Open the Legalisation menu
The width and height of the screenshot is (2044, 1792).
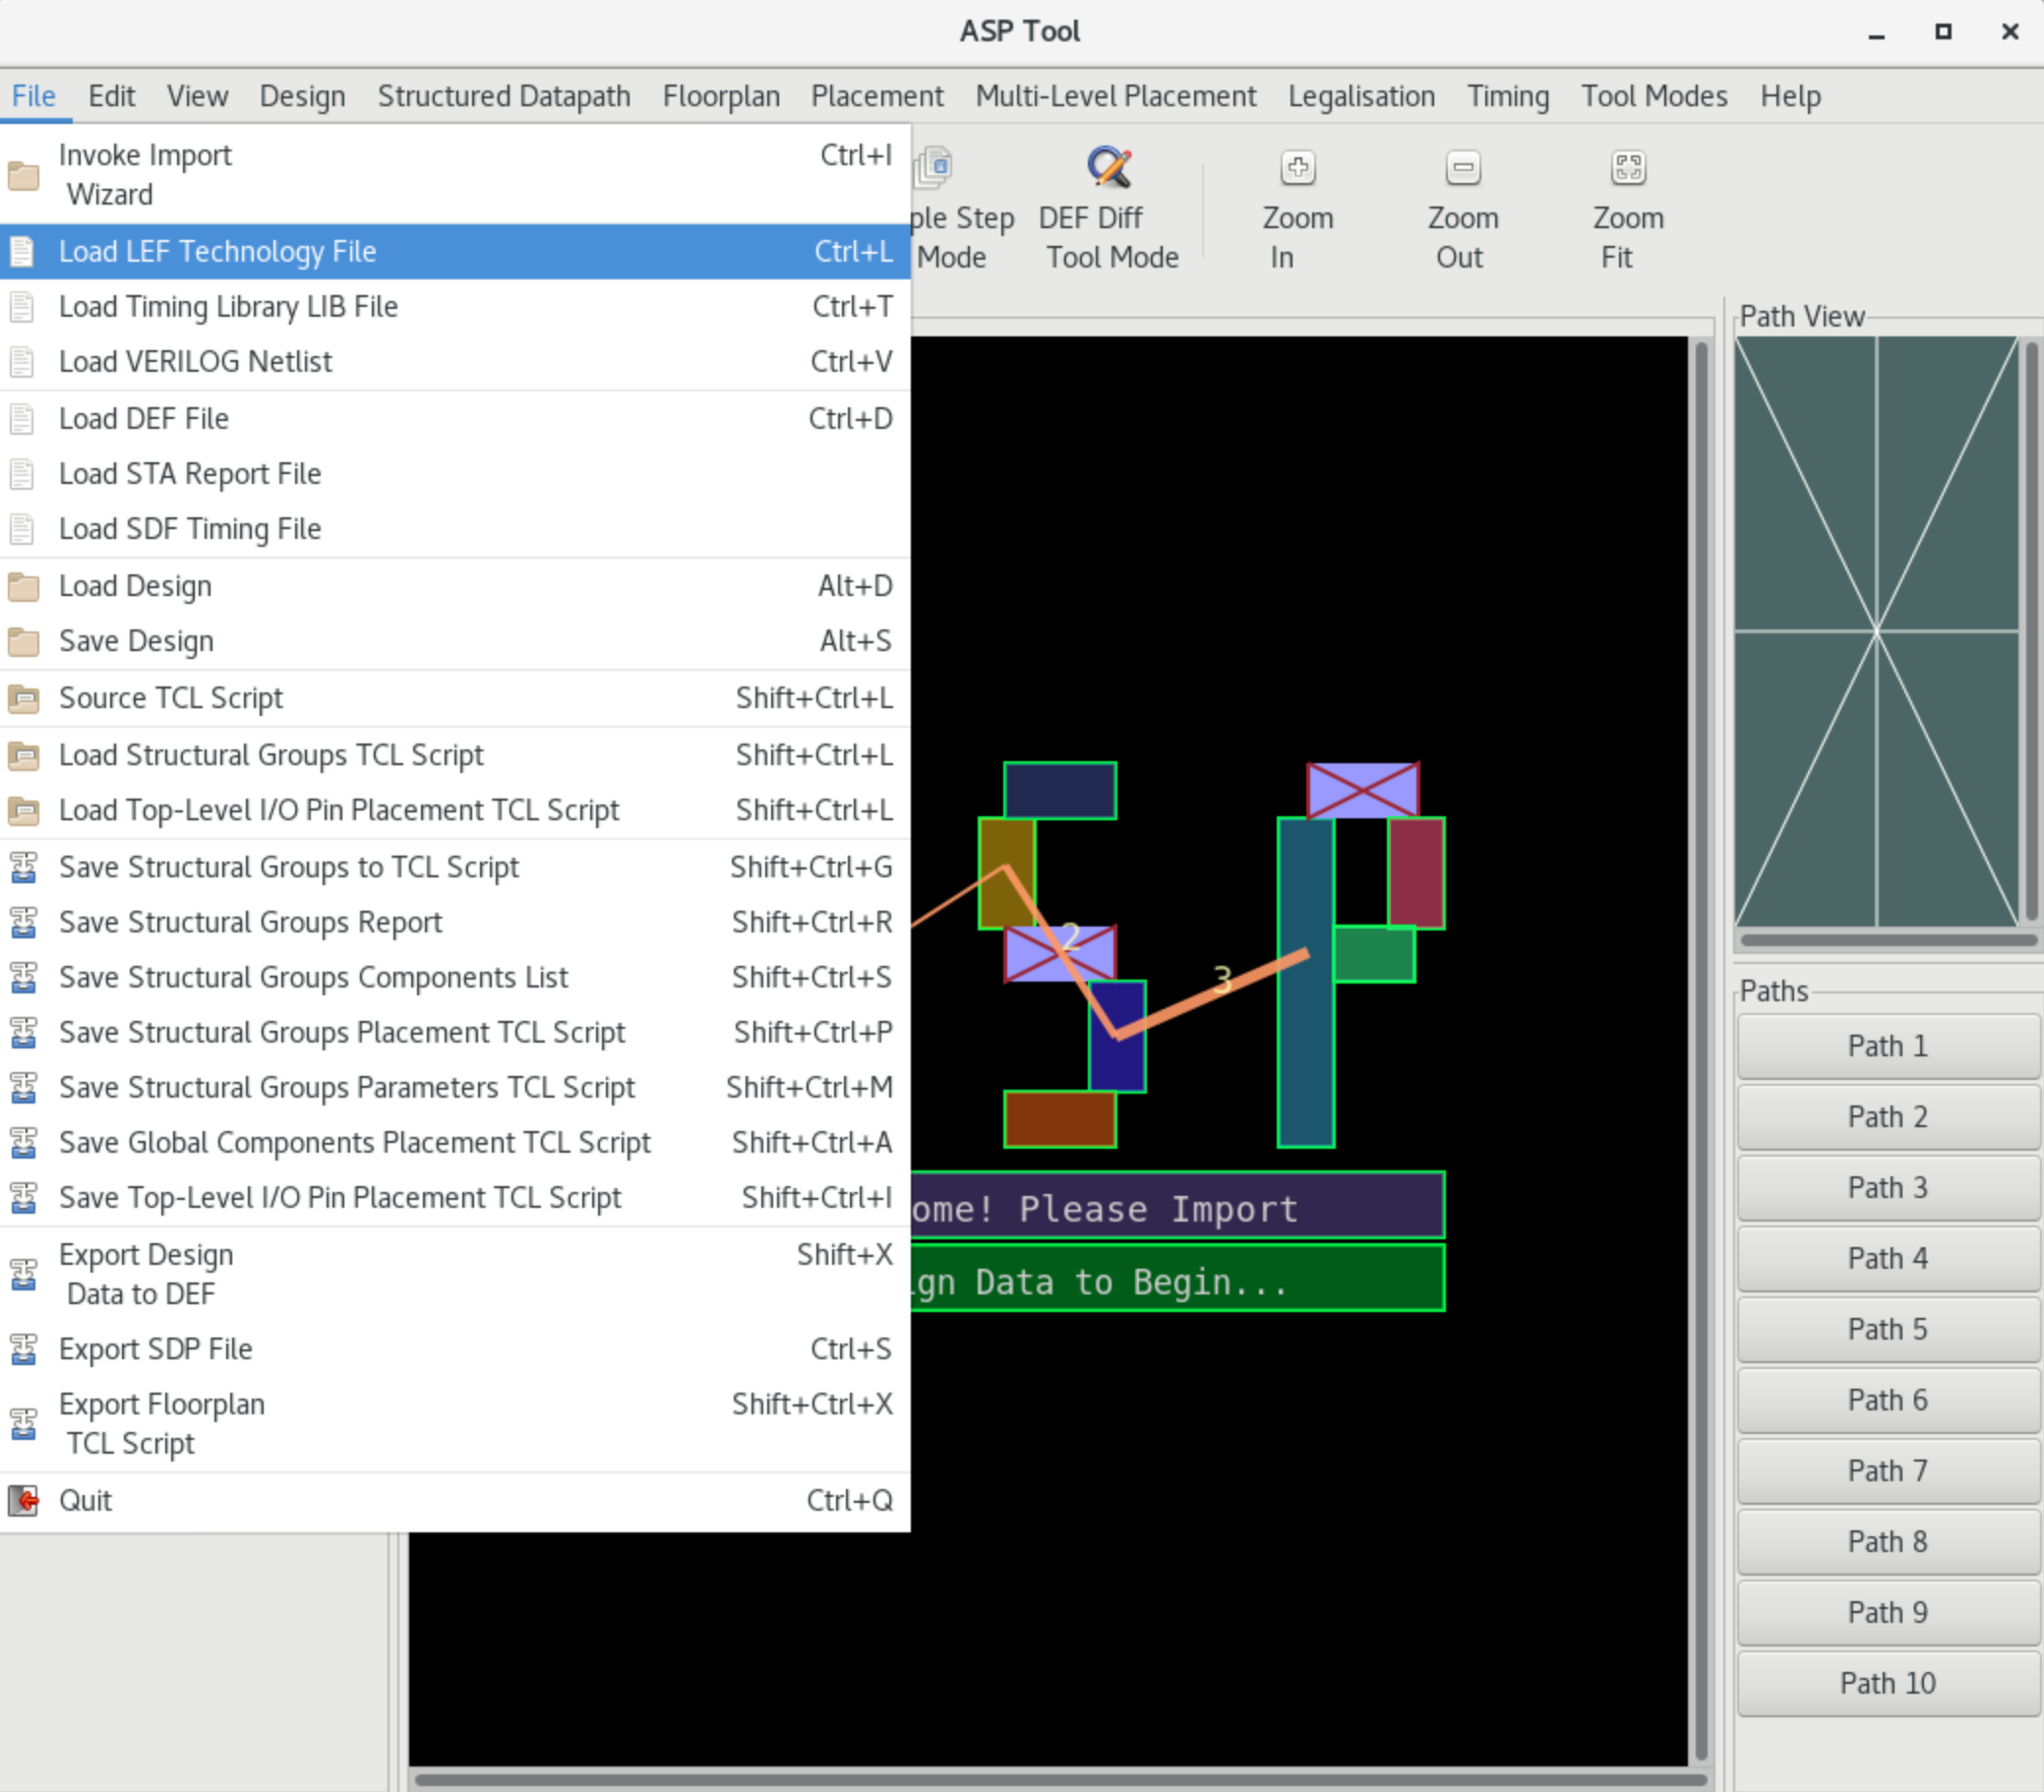[x=1361, y=96]
